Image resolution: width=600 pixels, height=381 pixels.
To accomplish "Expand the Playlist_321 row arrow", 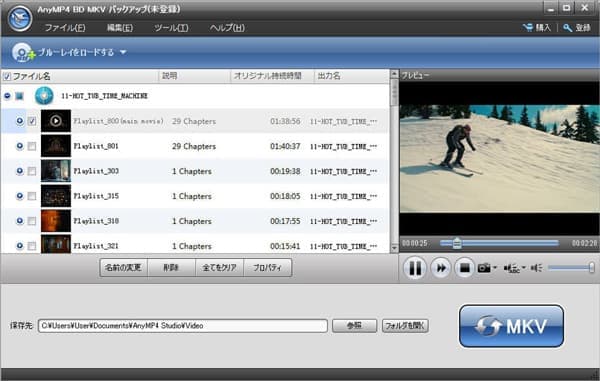I will (20, 246).
